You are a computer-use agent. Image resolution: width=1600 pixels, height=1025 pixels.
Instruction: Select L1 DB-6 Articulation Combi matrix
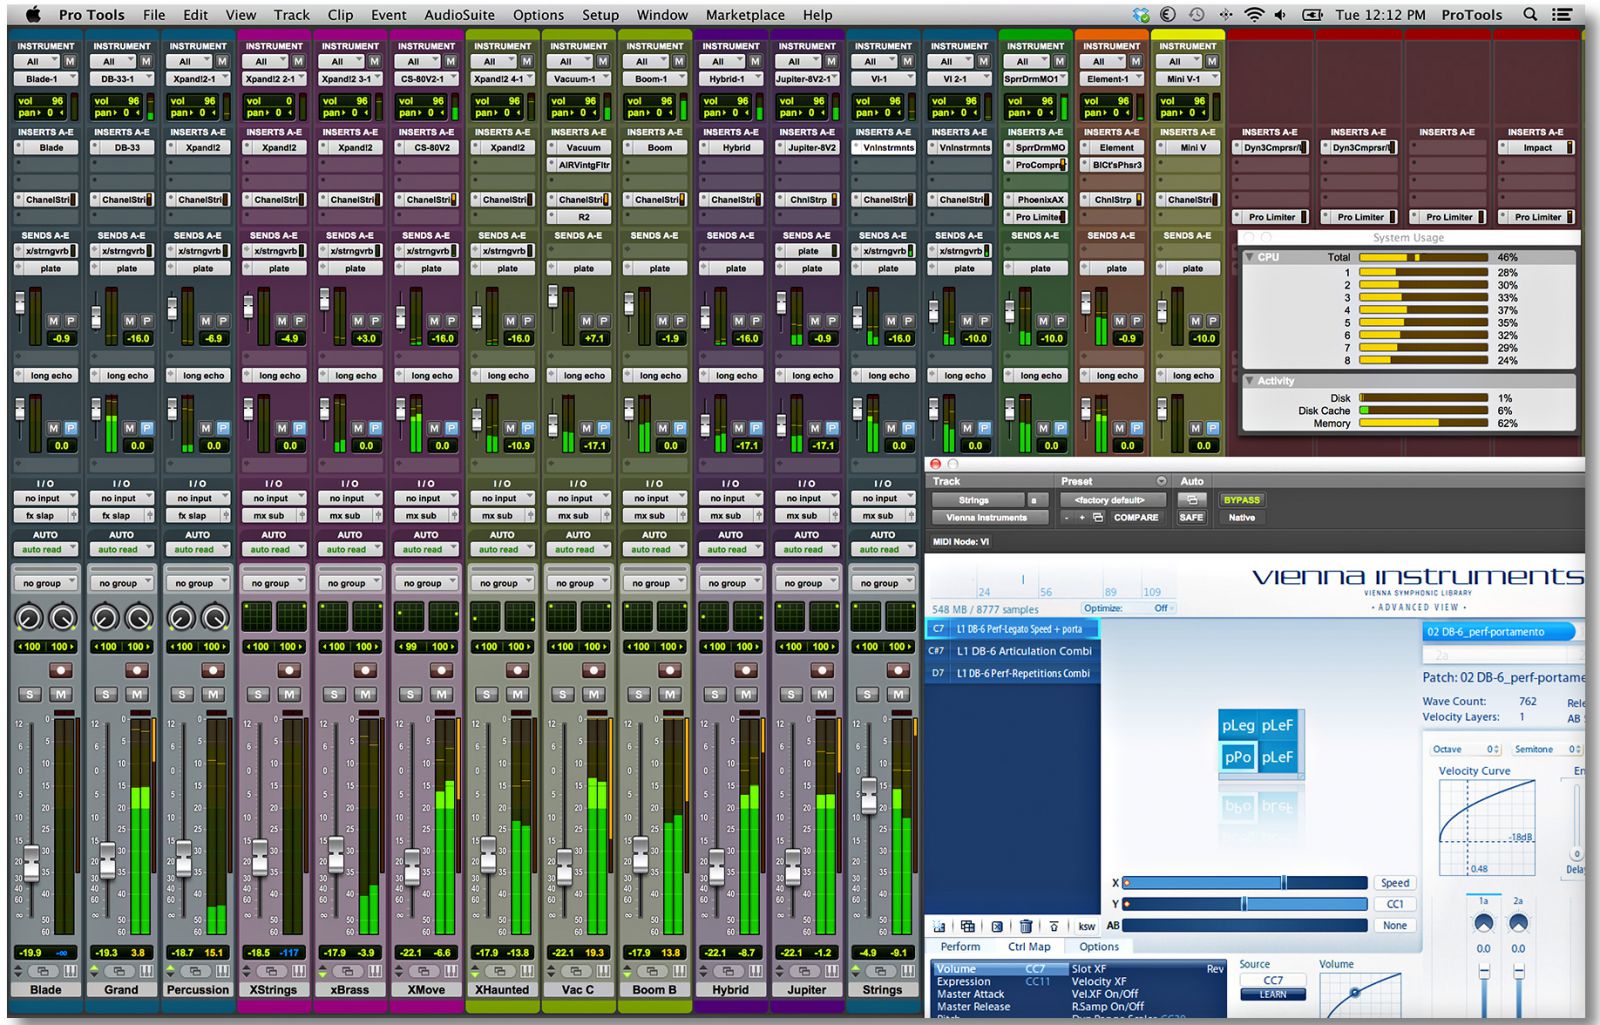coord(1022,651)
